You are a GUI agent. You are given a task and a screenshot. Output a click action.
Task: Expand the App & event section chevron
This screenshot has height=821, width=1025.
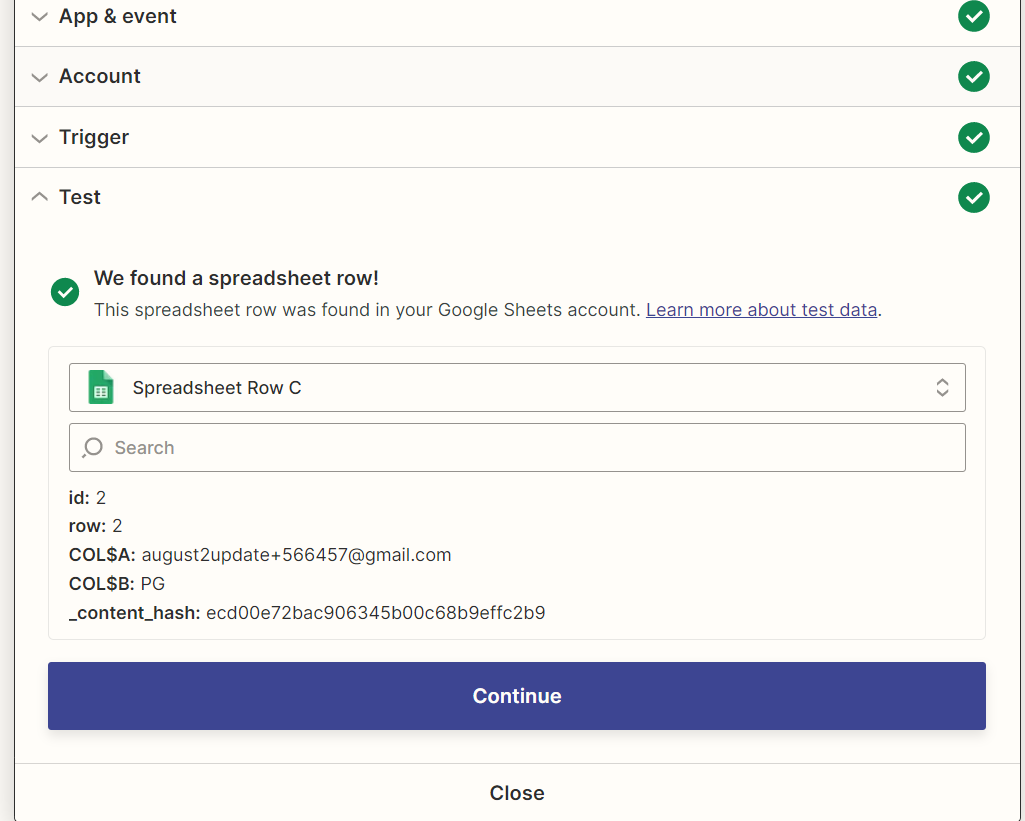click(39, 17)
